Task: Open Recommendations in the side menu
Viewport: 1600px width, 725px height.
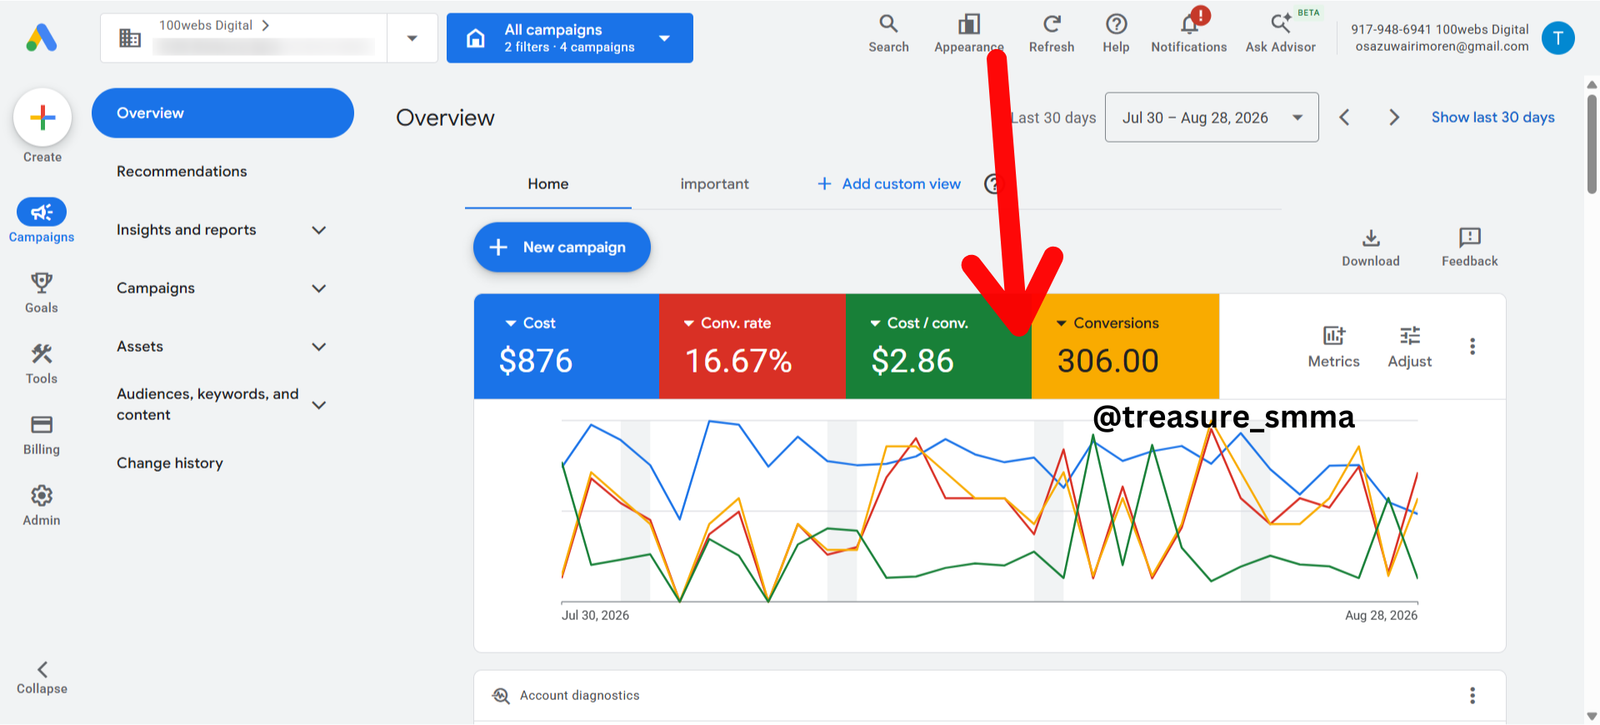Action: pyautogui.click(x=182, y=171)
